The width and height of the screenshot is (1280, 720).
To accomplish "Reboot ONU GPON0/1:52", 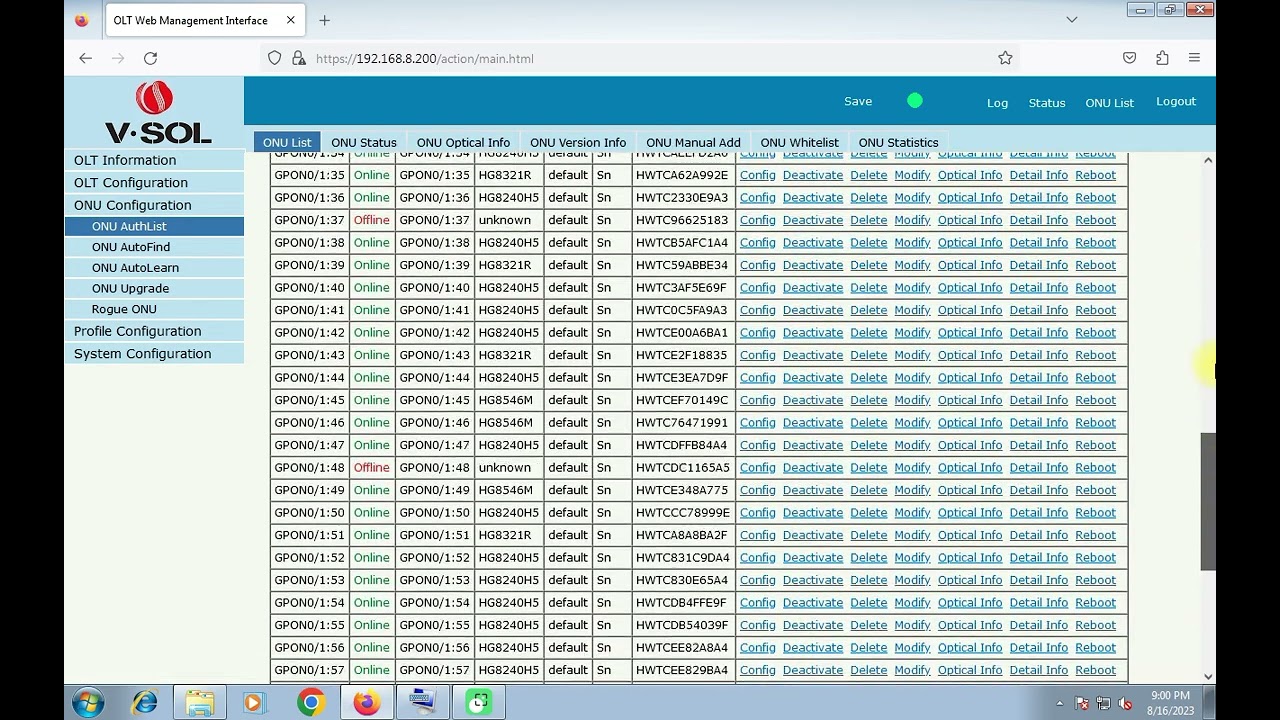I will coord(1095,558).
